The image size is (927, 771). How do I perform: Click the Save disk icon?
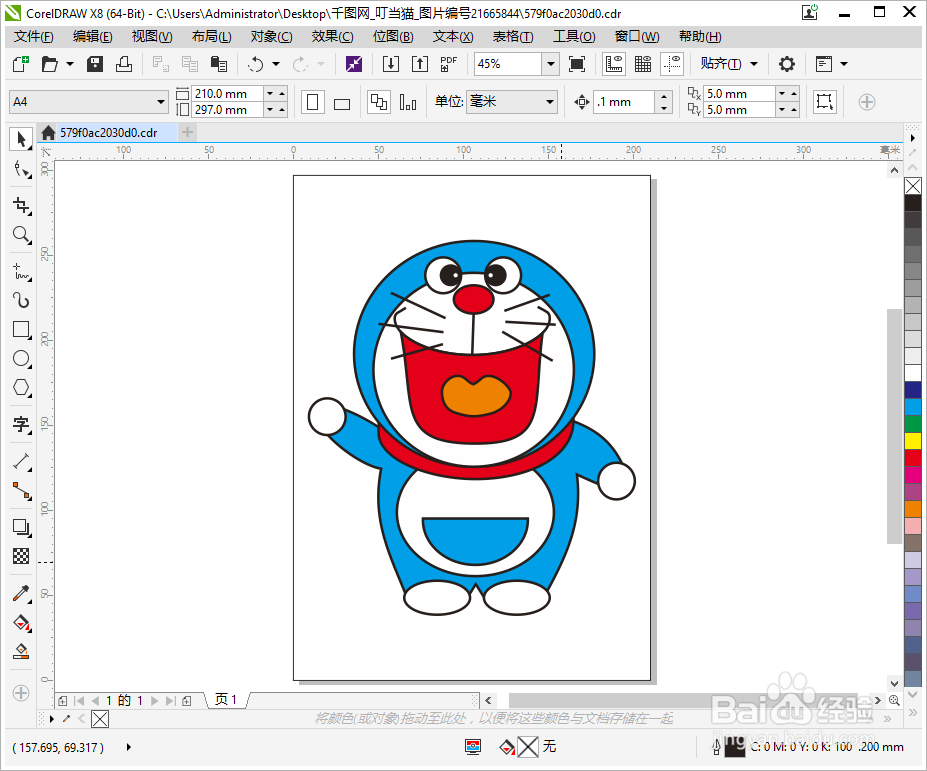(x=95, y=64)
